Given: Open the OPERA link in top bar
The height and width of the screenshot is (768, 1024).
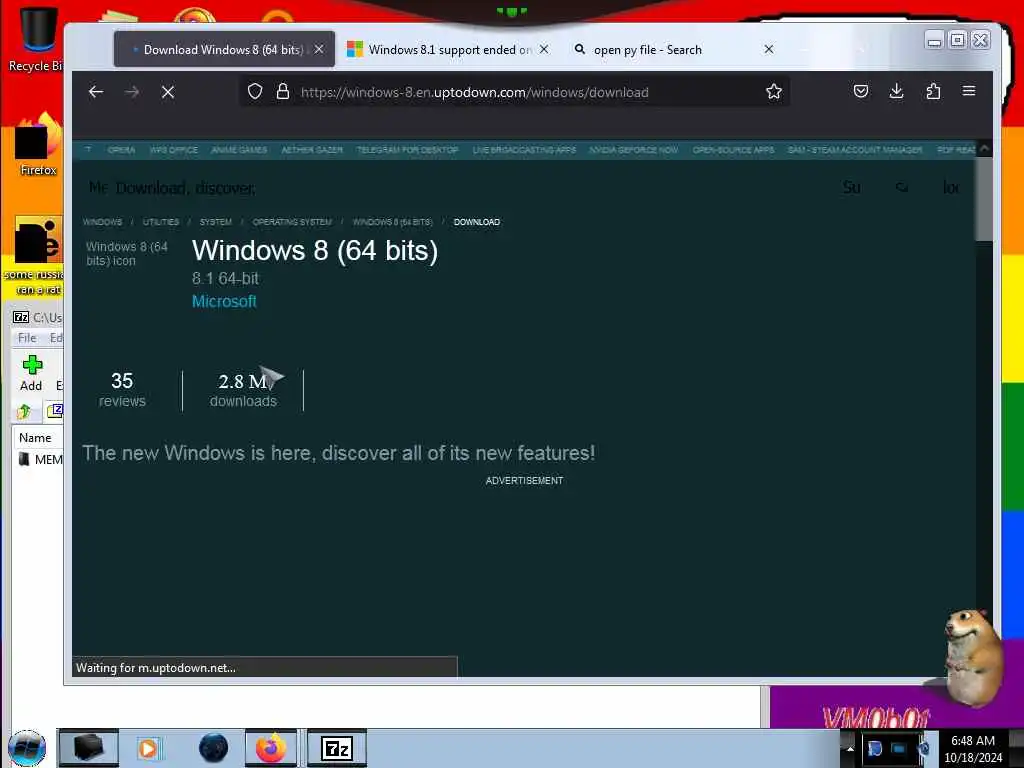Looking at the screenshot, I should click(121, 150).
